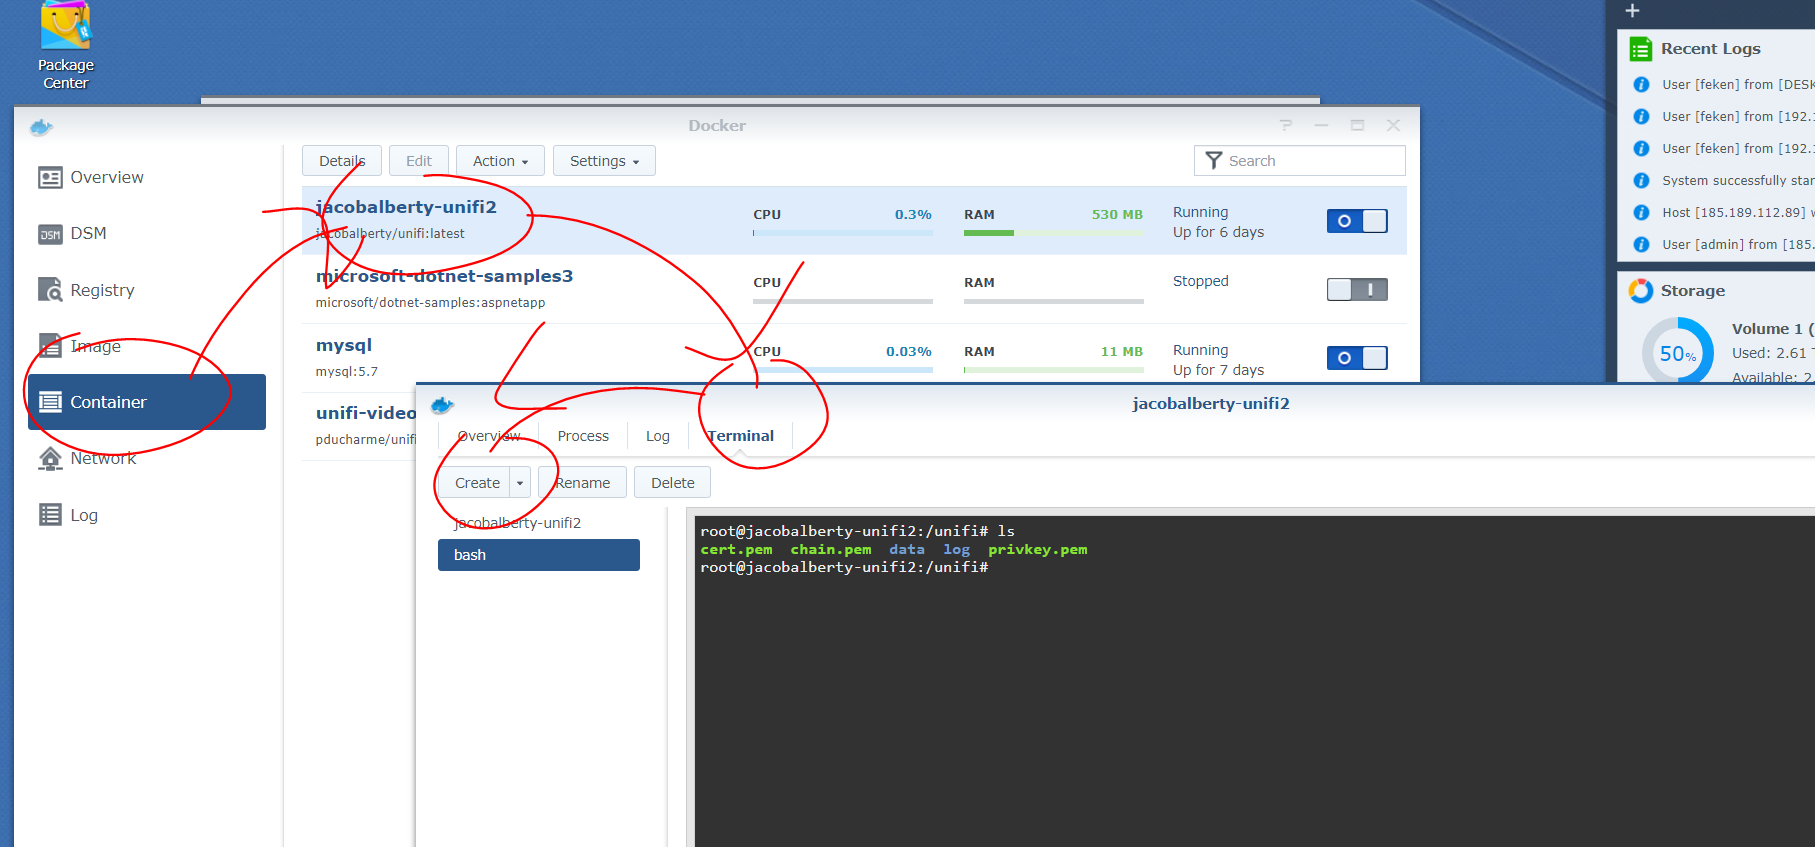Select Registry in Docker sidebar

tap(147, 290)
